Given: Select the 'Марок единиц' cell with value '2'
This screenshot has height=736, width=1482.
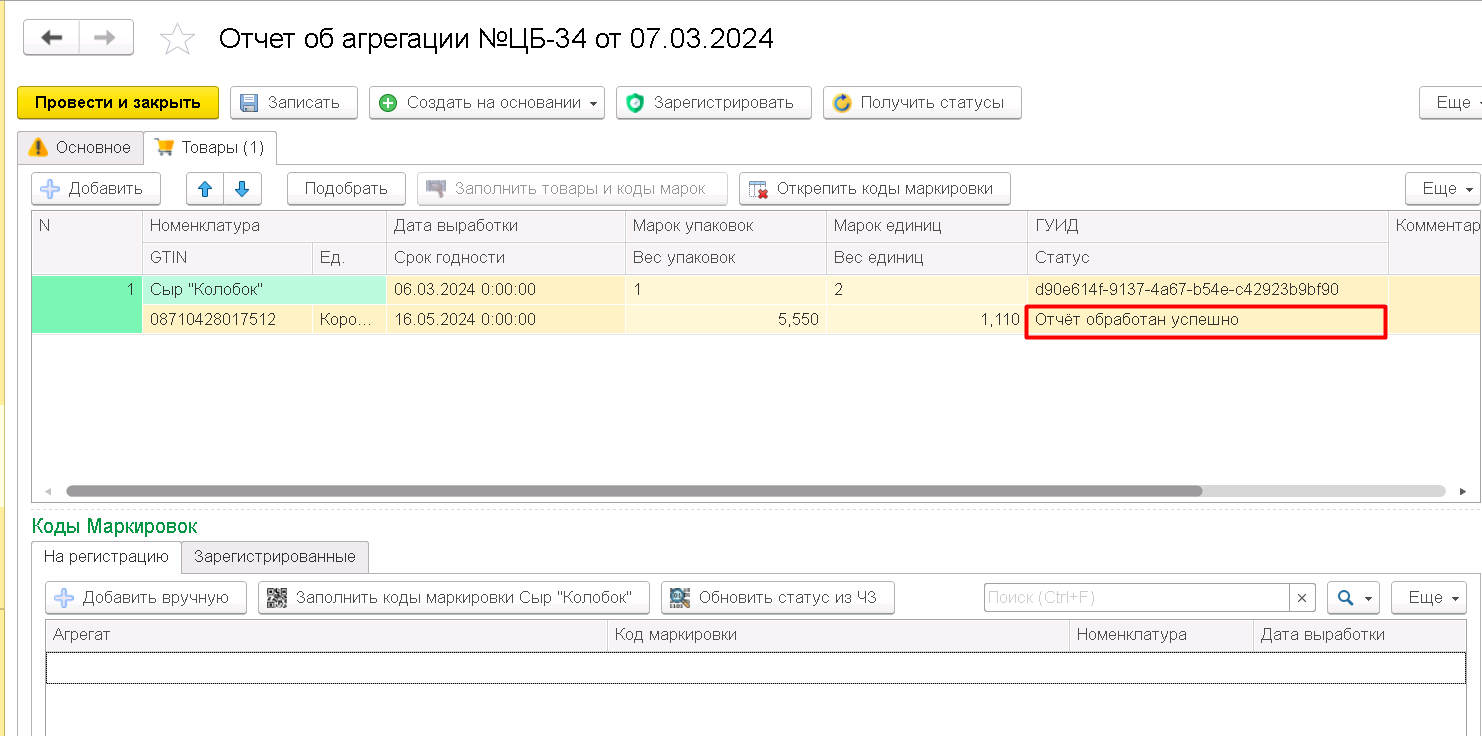Looking at the screenshot, I should (x=927, y=289).
